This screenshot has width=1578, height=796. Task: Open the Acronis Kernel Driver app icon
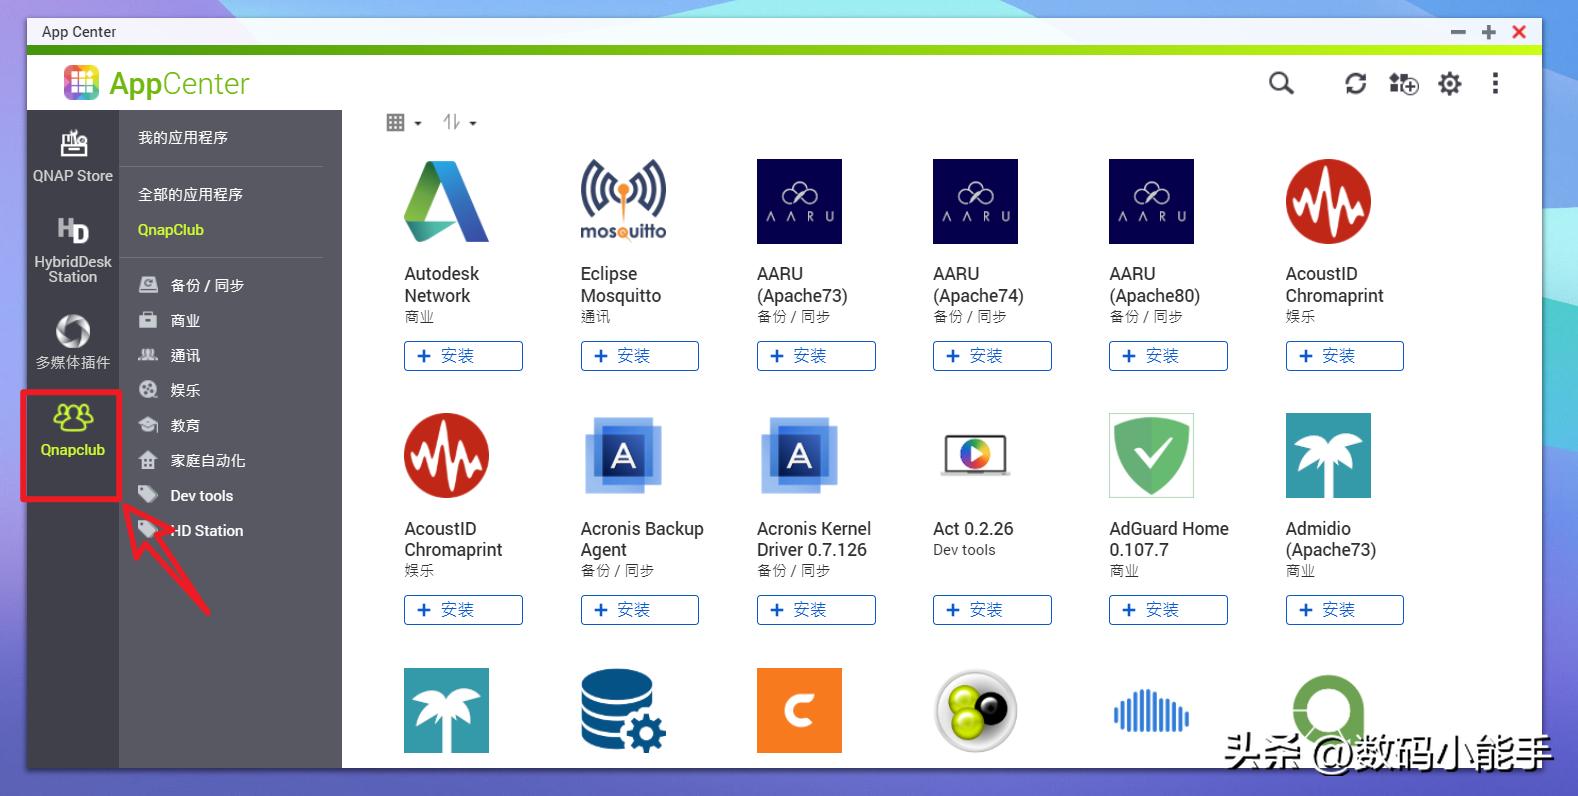(799, 456)
